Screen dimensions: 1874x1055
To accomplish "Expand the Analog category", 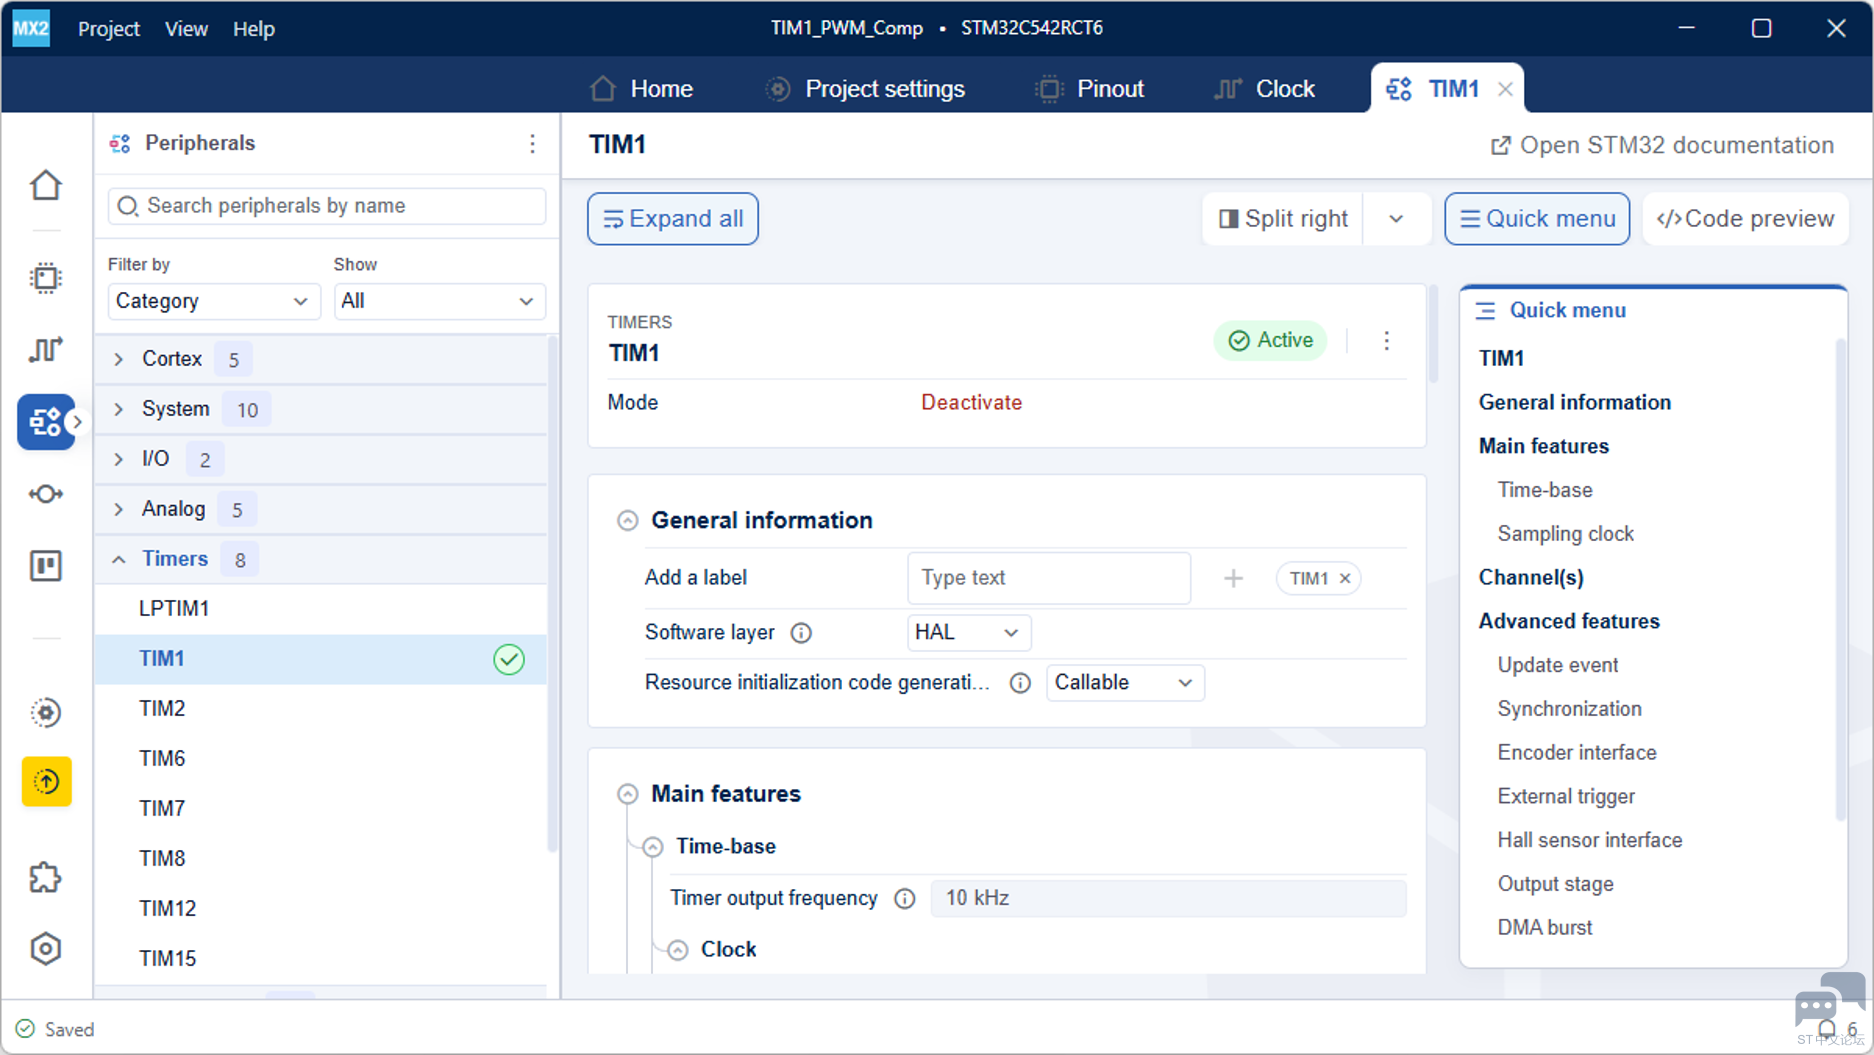I will 119,509.
